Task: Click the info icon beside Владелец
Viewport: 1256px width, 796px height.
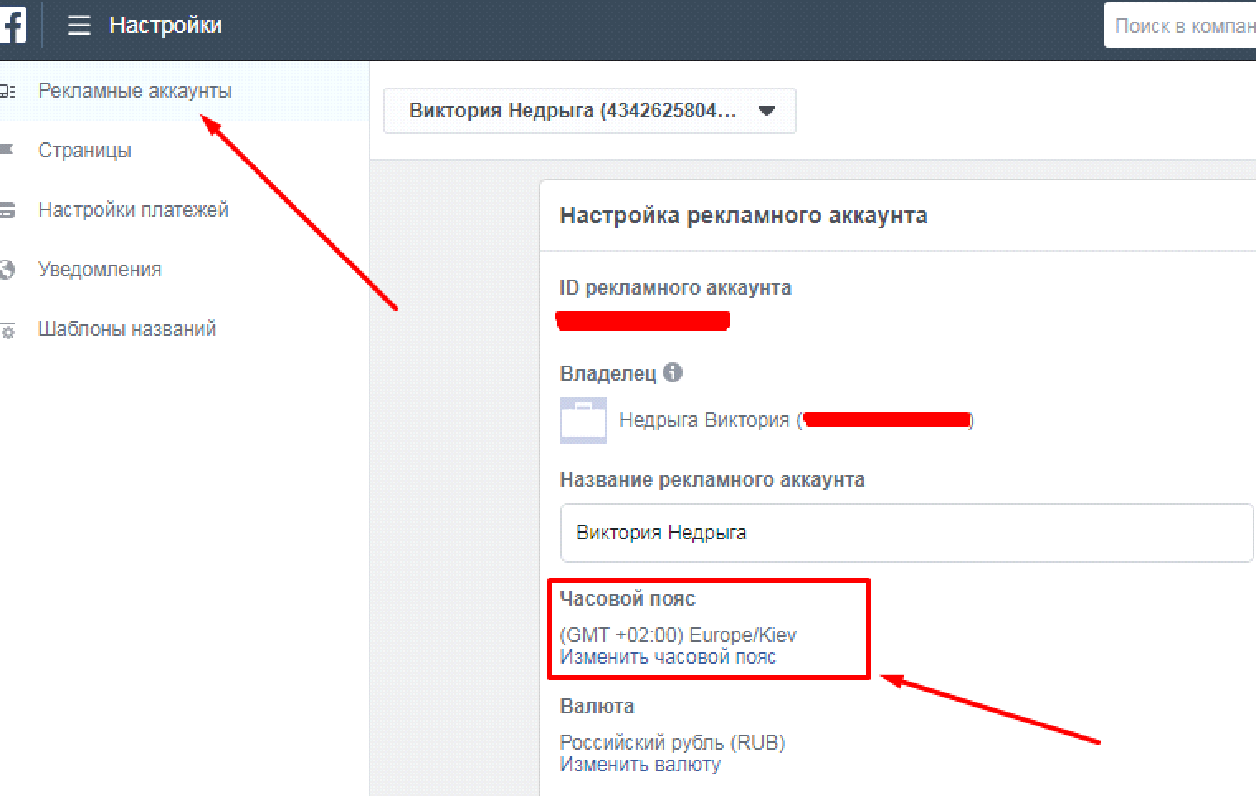Action: [x=673, y=373]
